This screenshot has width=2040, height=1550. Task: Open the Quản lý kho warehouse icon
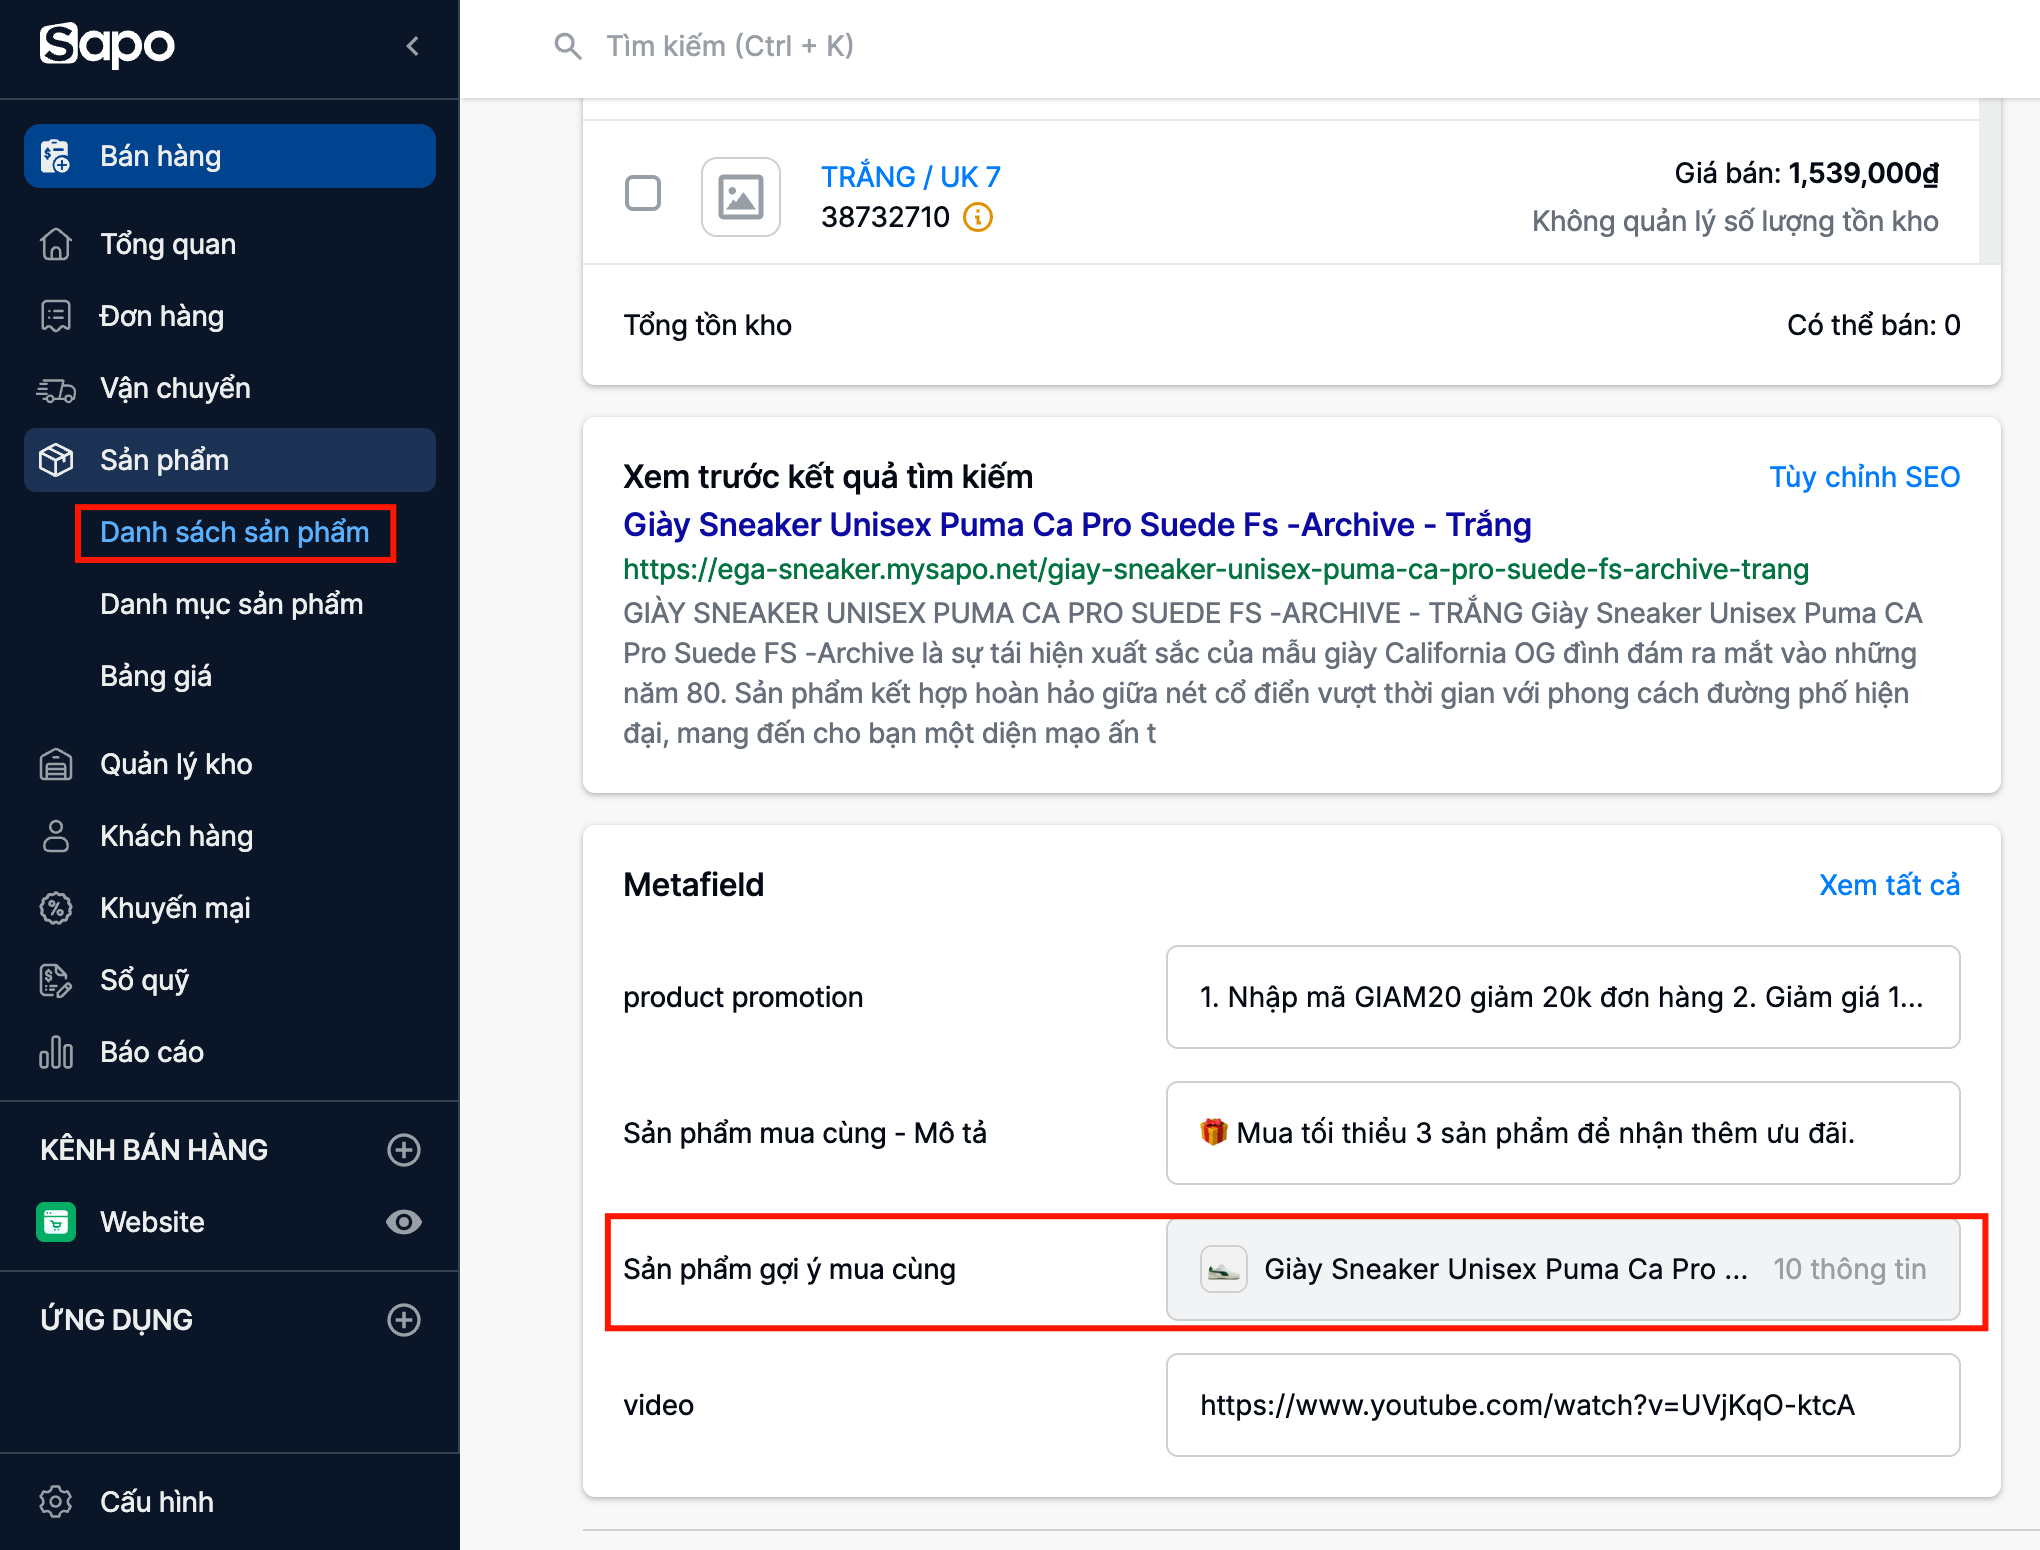(56, 765)
